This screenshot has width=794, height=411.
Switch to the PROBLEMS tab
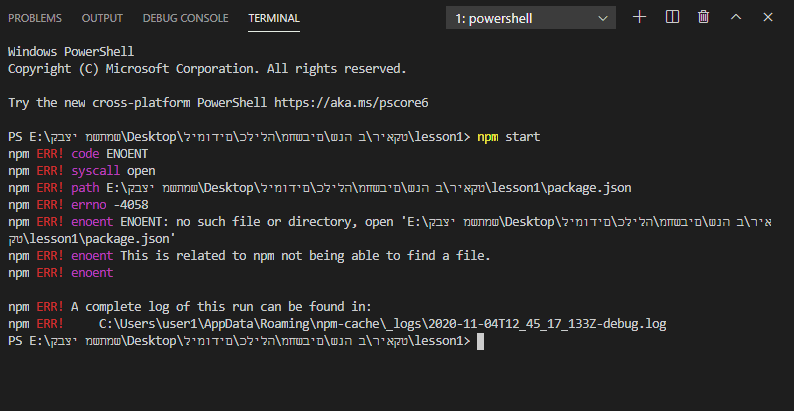(x=35, y=18)
